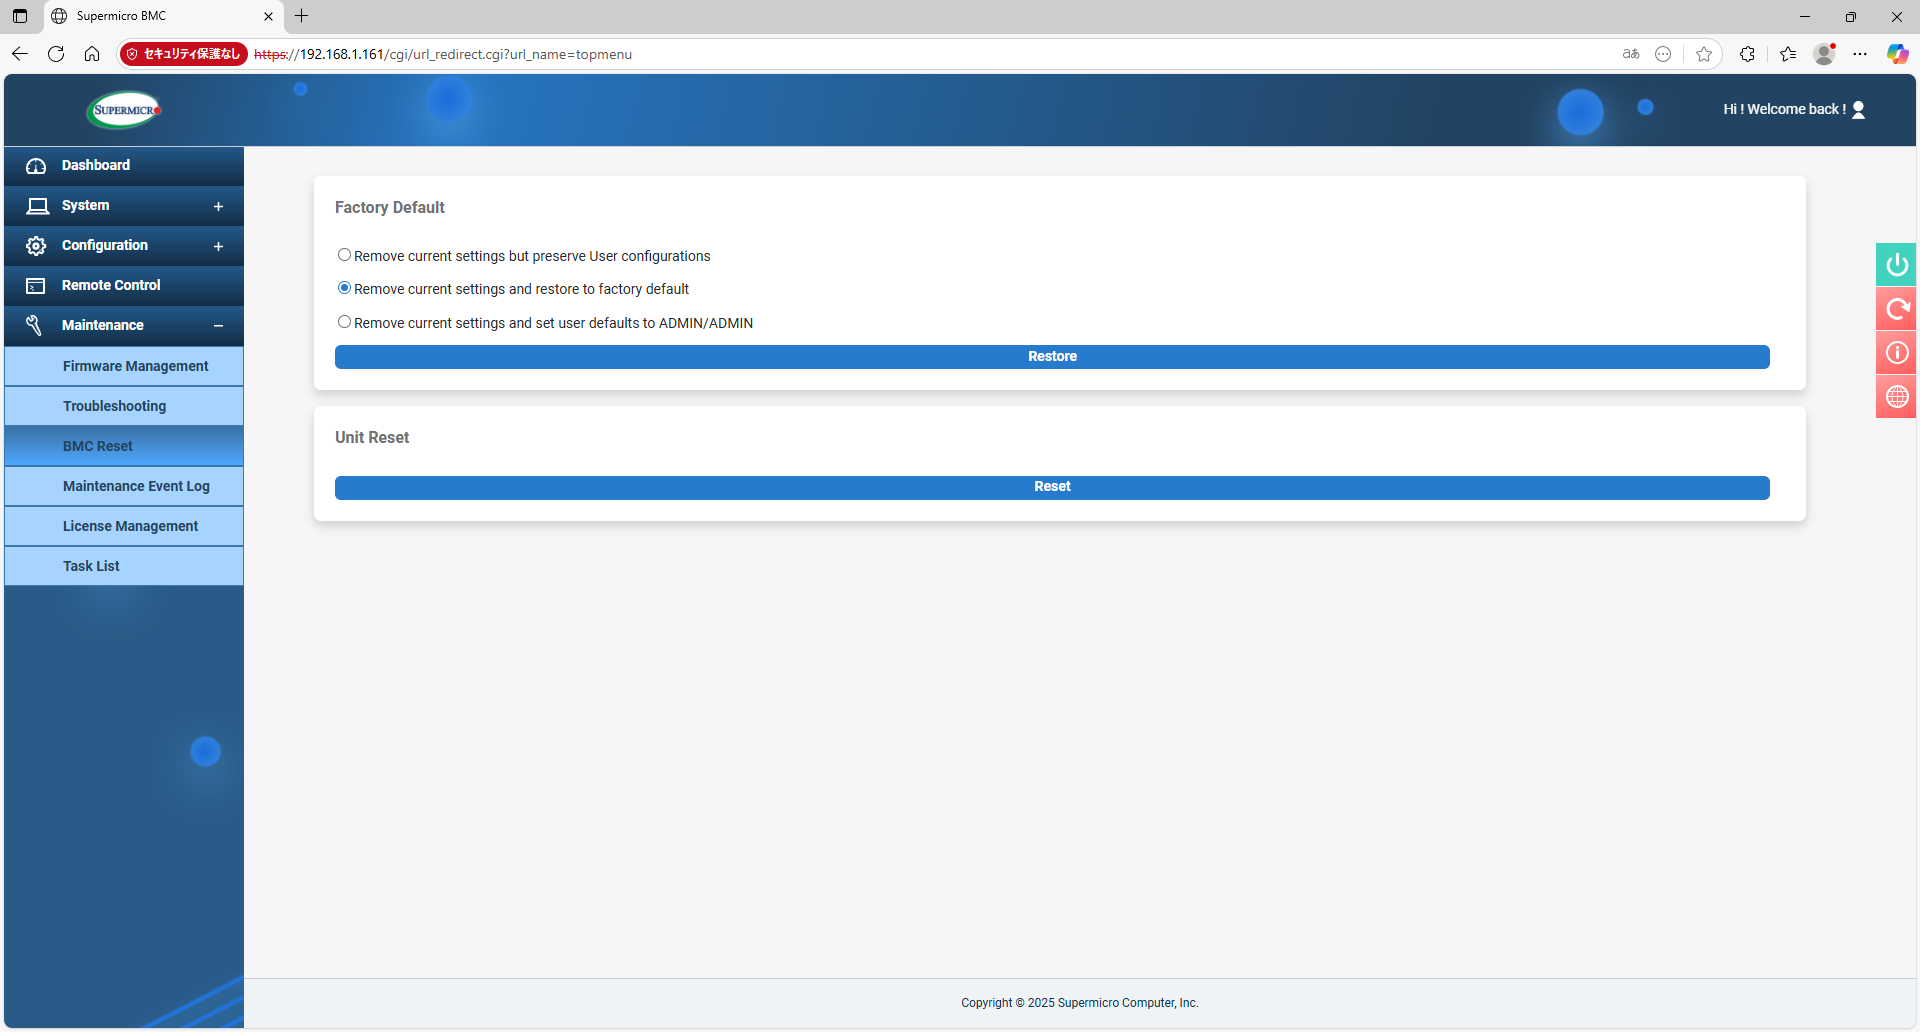
Task: Click the Supermicro logo
Action: [x=124, y=110]
